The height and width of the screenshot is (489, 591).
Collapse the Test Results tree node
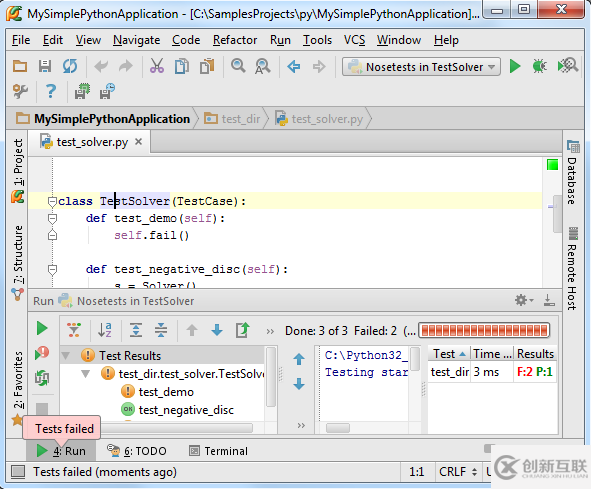66,356
